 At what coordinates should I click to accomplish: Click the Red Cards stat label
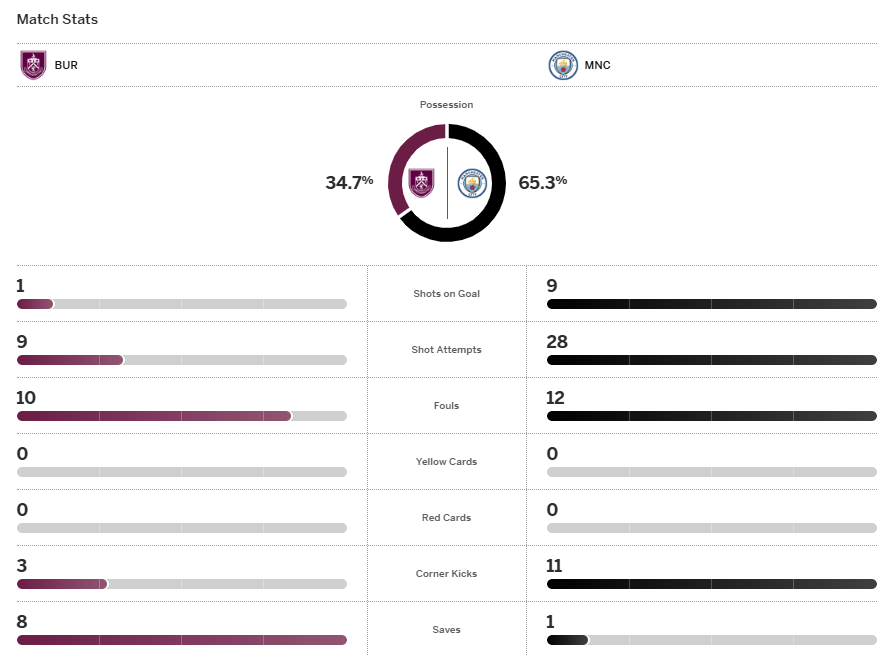446,518
